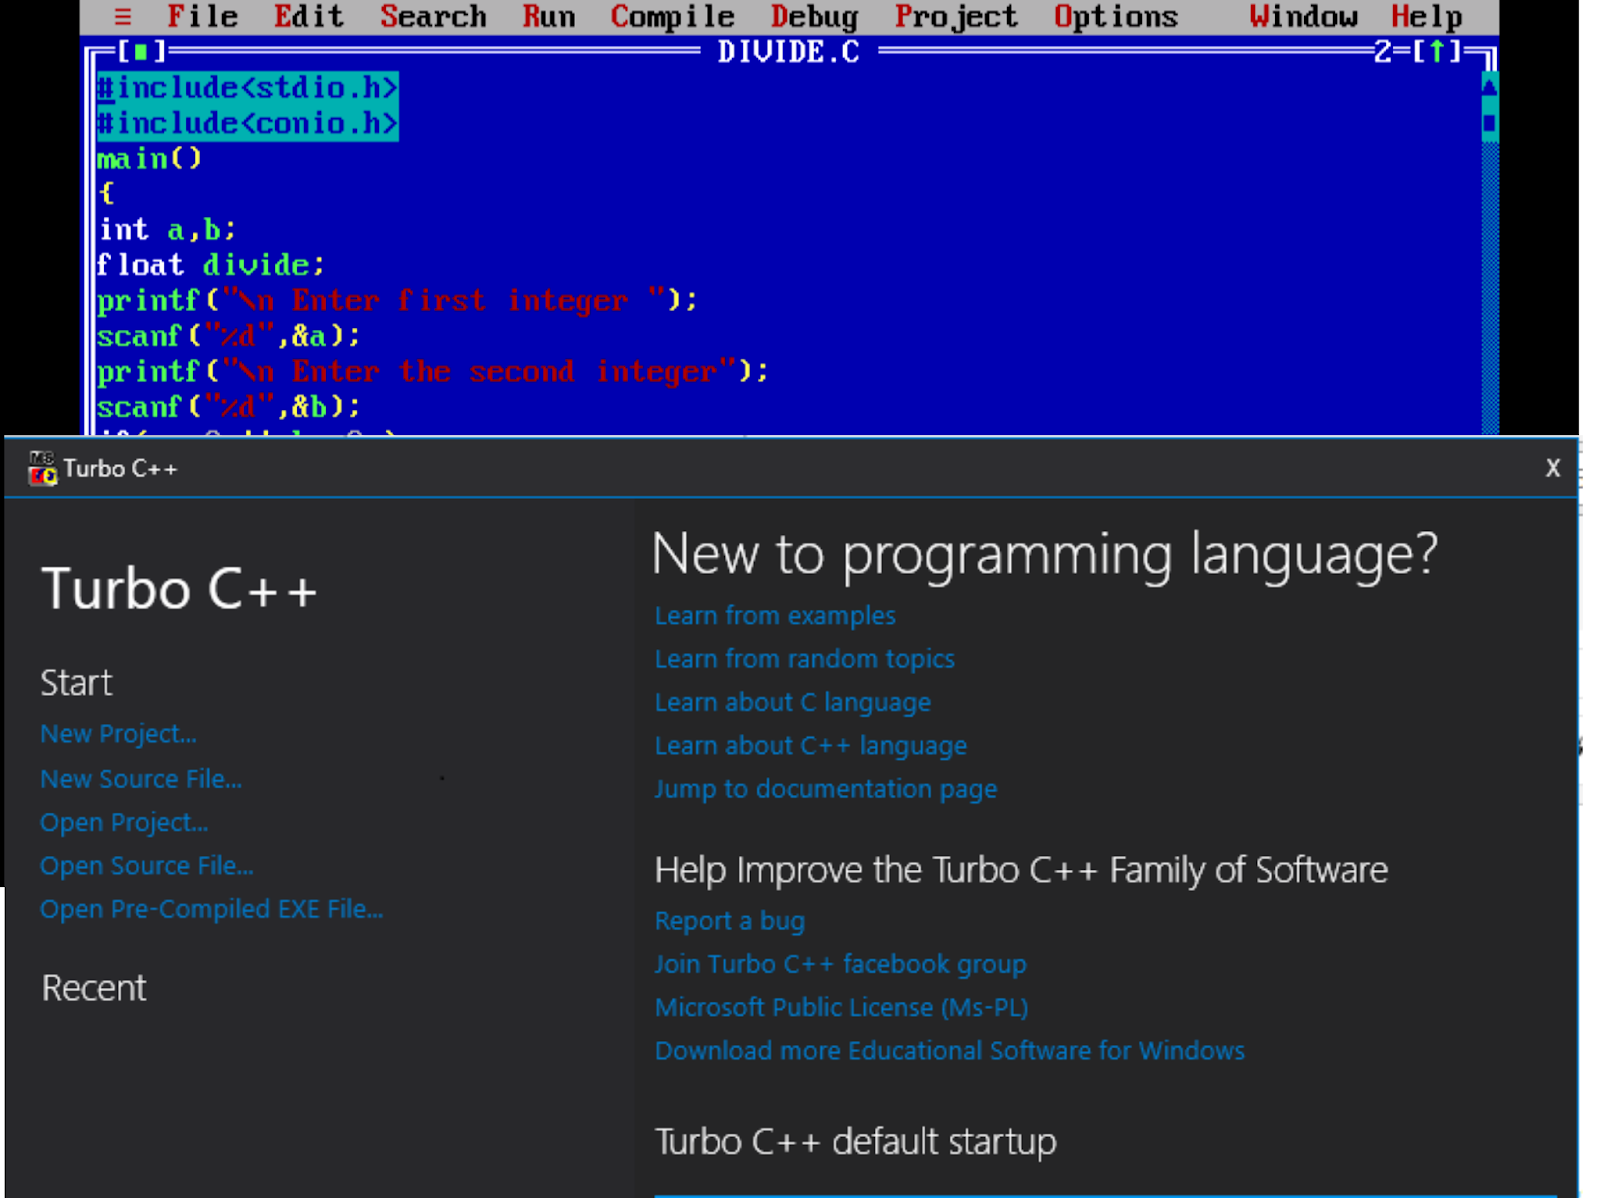Create a New Source File
Image resolution: width=1600 pixels, height=1198 pixels.
coord(141,779)
